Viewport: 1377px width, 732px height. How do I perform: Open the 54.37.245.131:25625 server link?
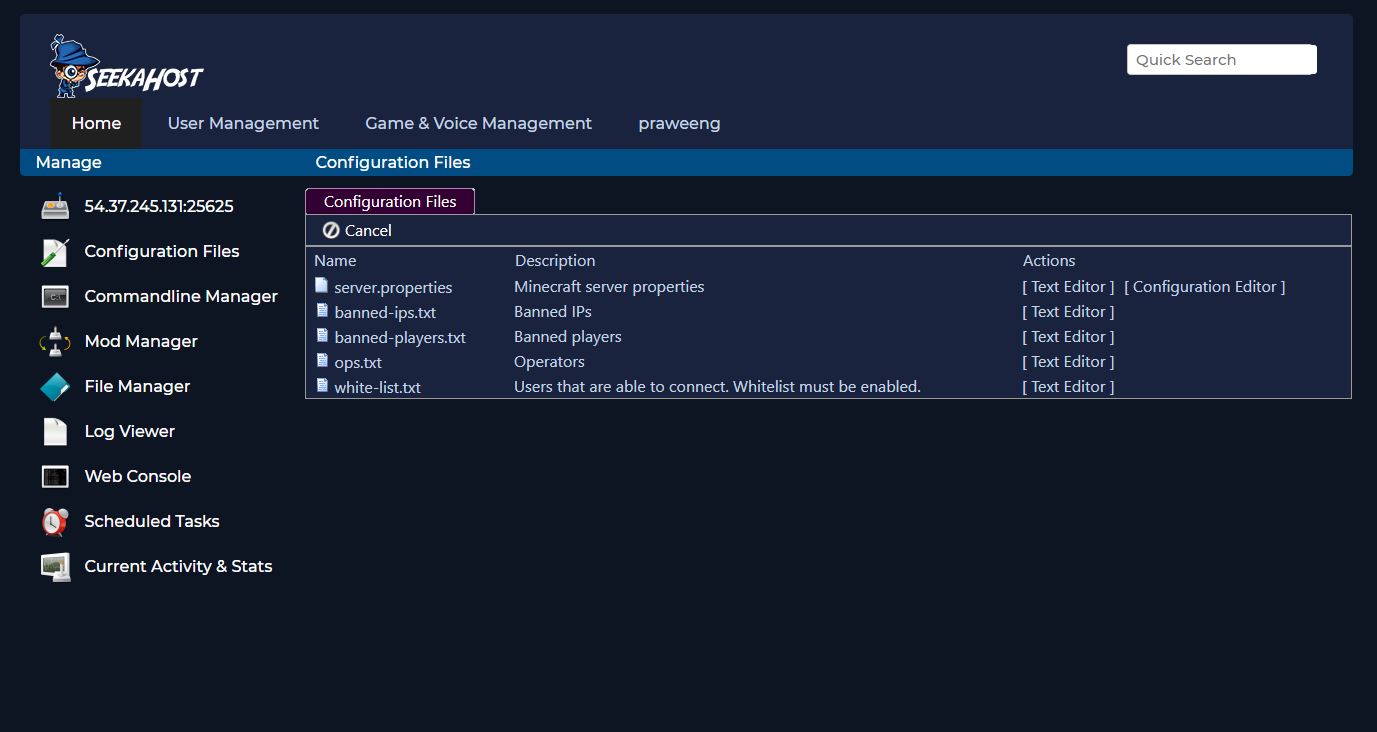(x=159, y=206)
